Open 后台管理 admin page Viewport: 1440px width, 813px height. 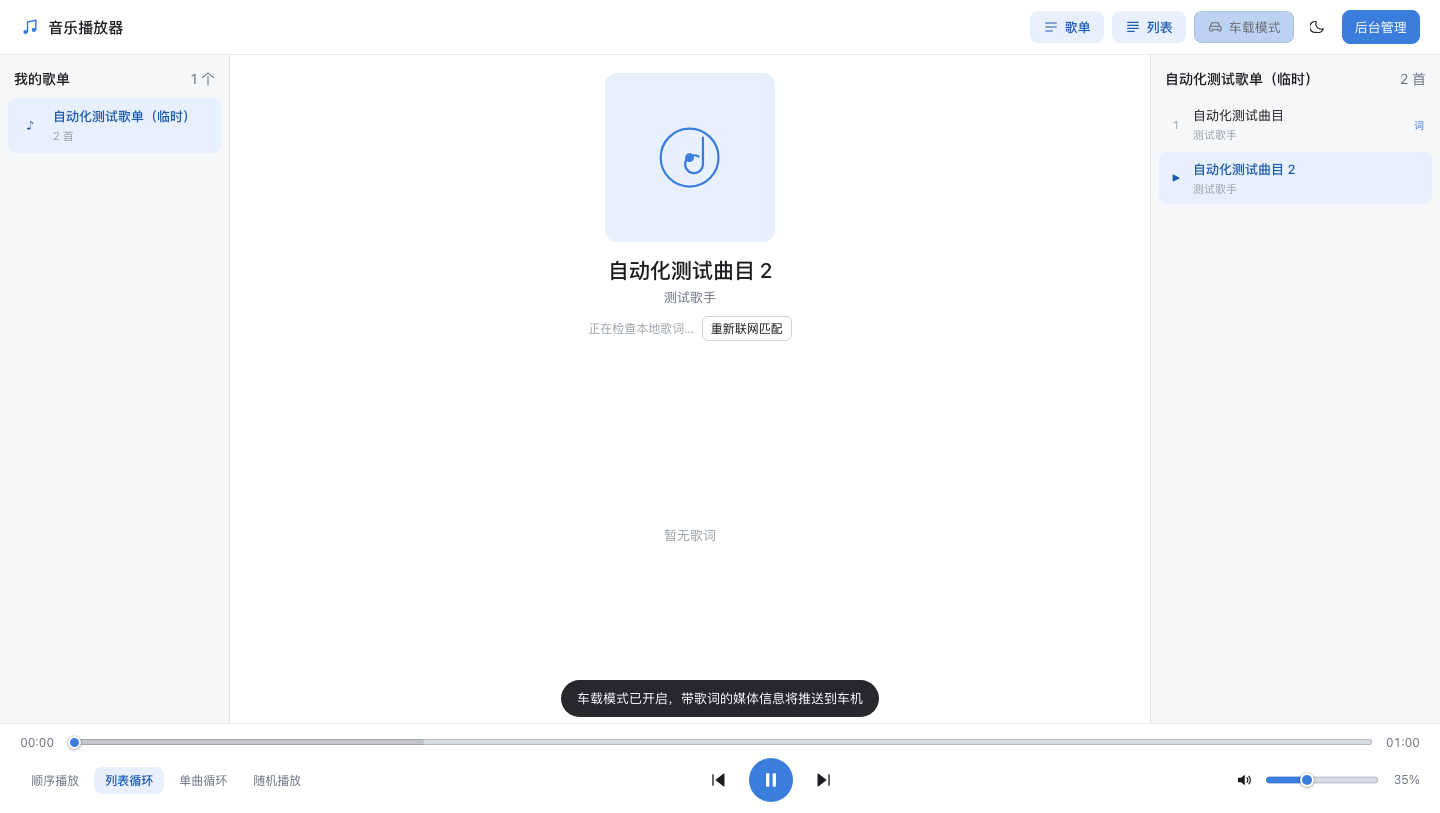1381,27
